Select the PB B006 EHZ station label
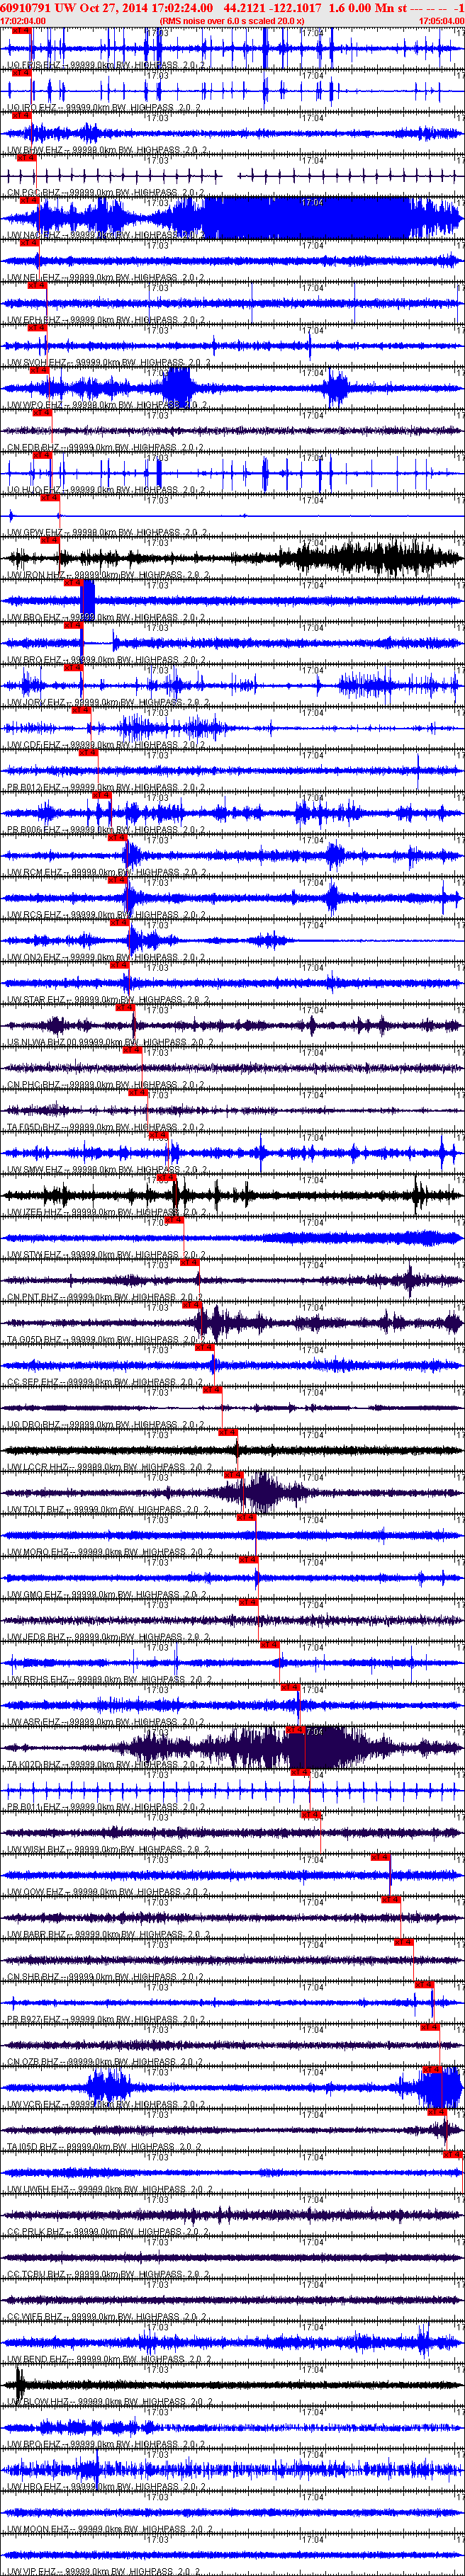The height and width of the screenshot is (2576, 465). (105, 830)
